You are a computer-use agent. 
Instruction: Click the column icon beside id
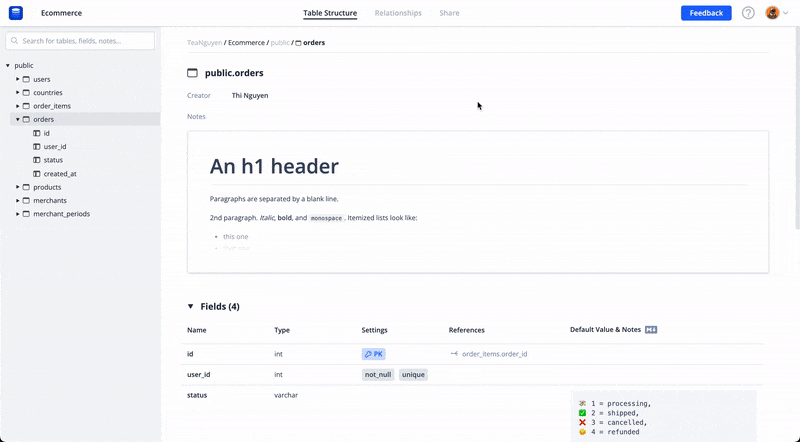[x=37, y=133]
